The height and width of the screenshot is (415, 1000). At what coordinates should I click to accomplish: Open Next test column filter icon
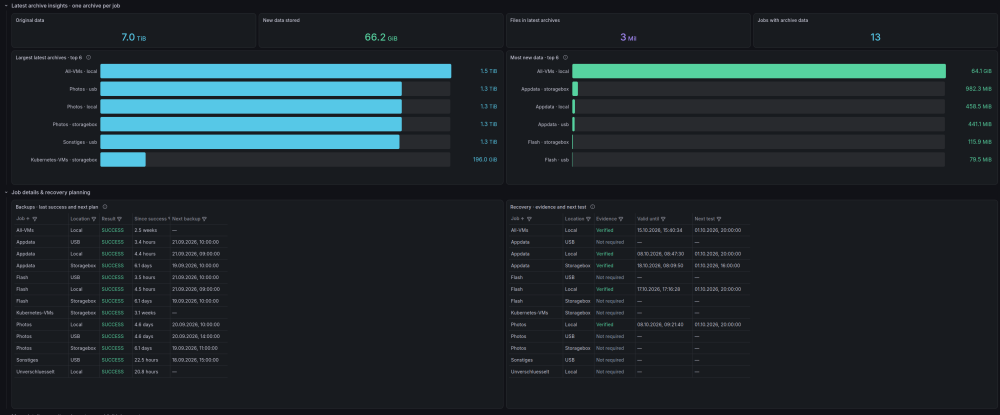(x=718, y=219)
